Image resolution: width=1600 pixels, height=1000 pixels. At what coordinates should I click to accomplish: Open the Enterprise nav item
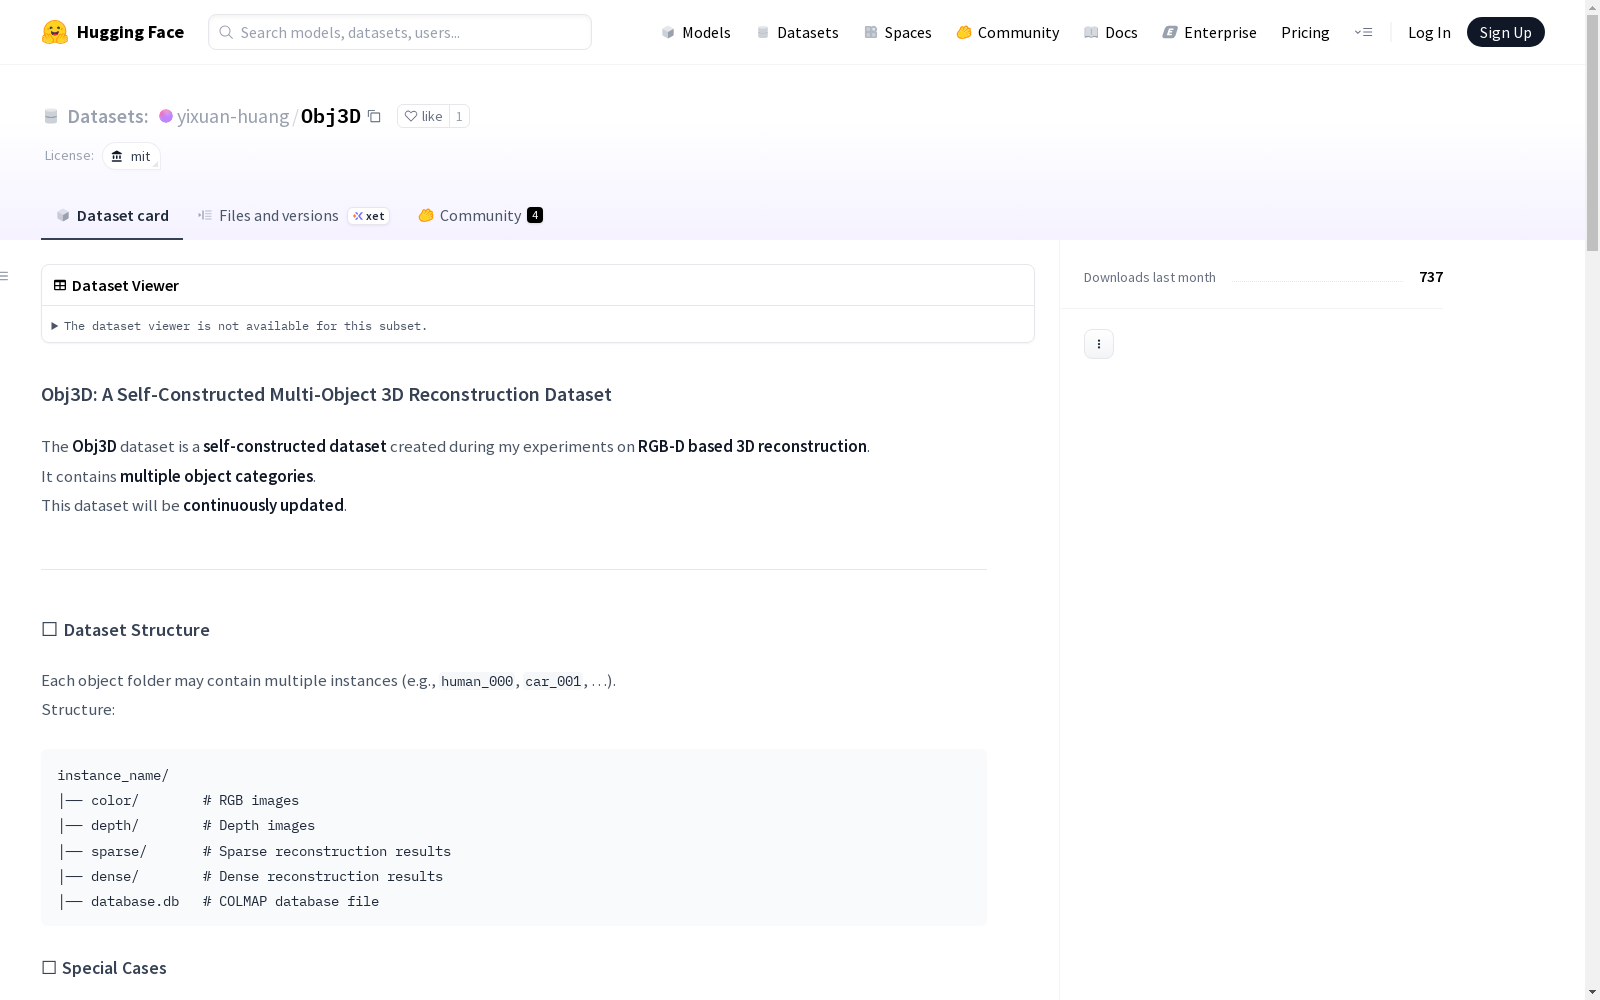click(1209, 32)
